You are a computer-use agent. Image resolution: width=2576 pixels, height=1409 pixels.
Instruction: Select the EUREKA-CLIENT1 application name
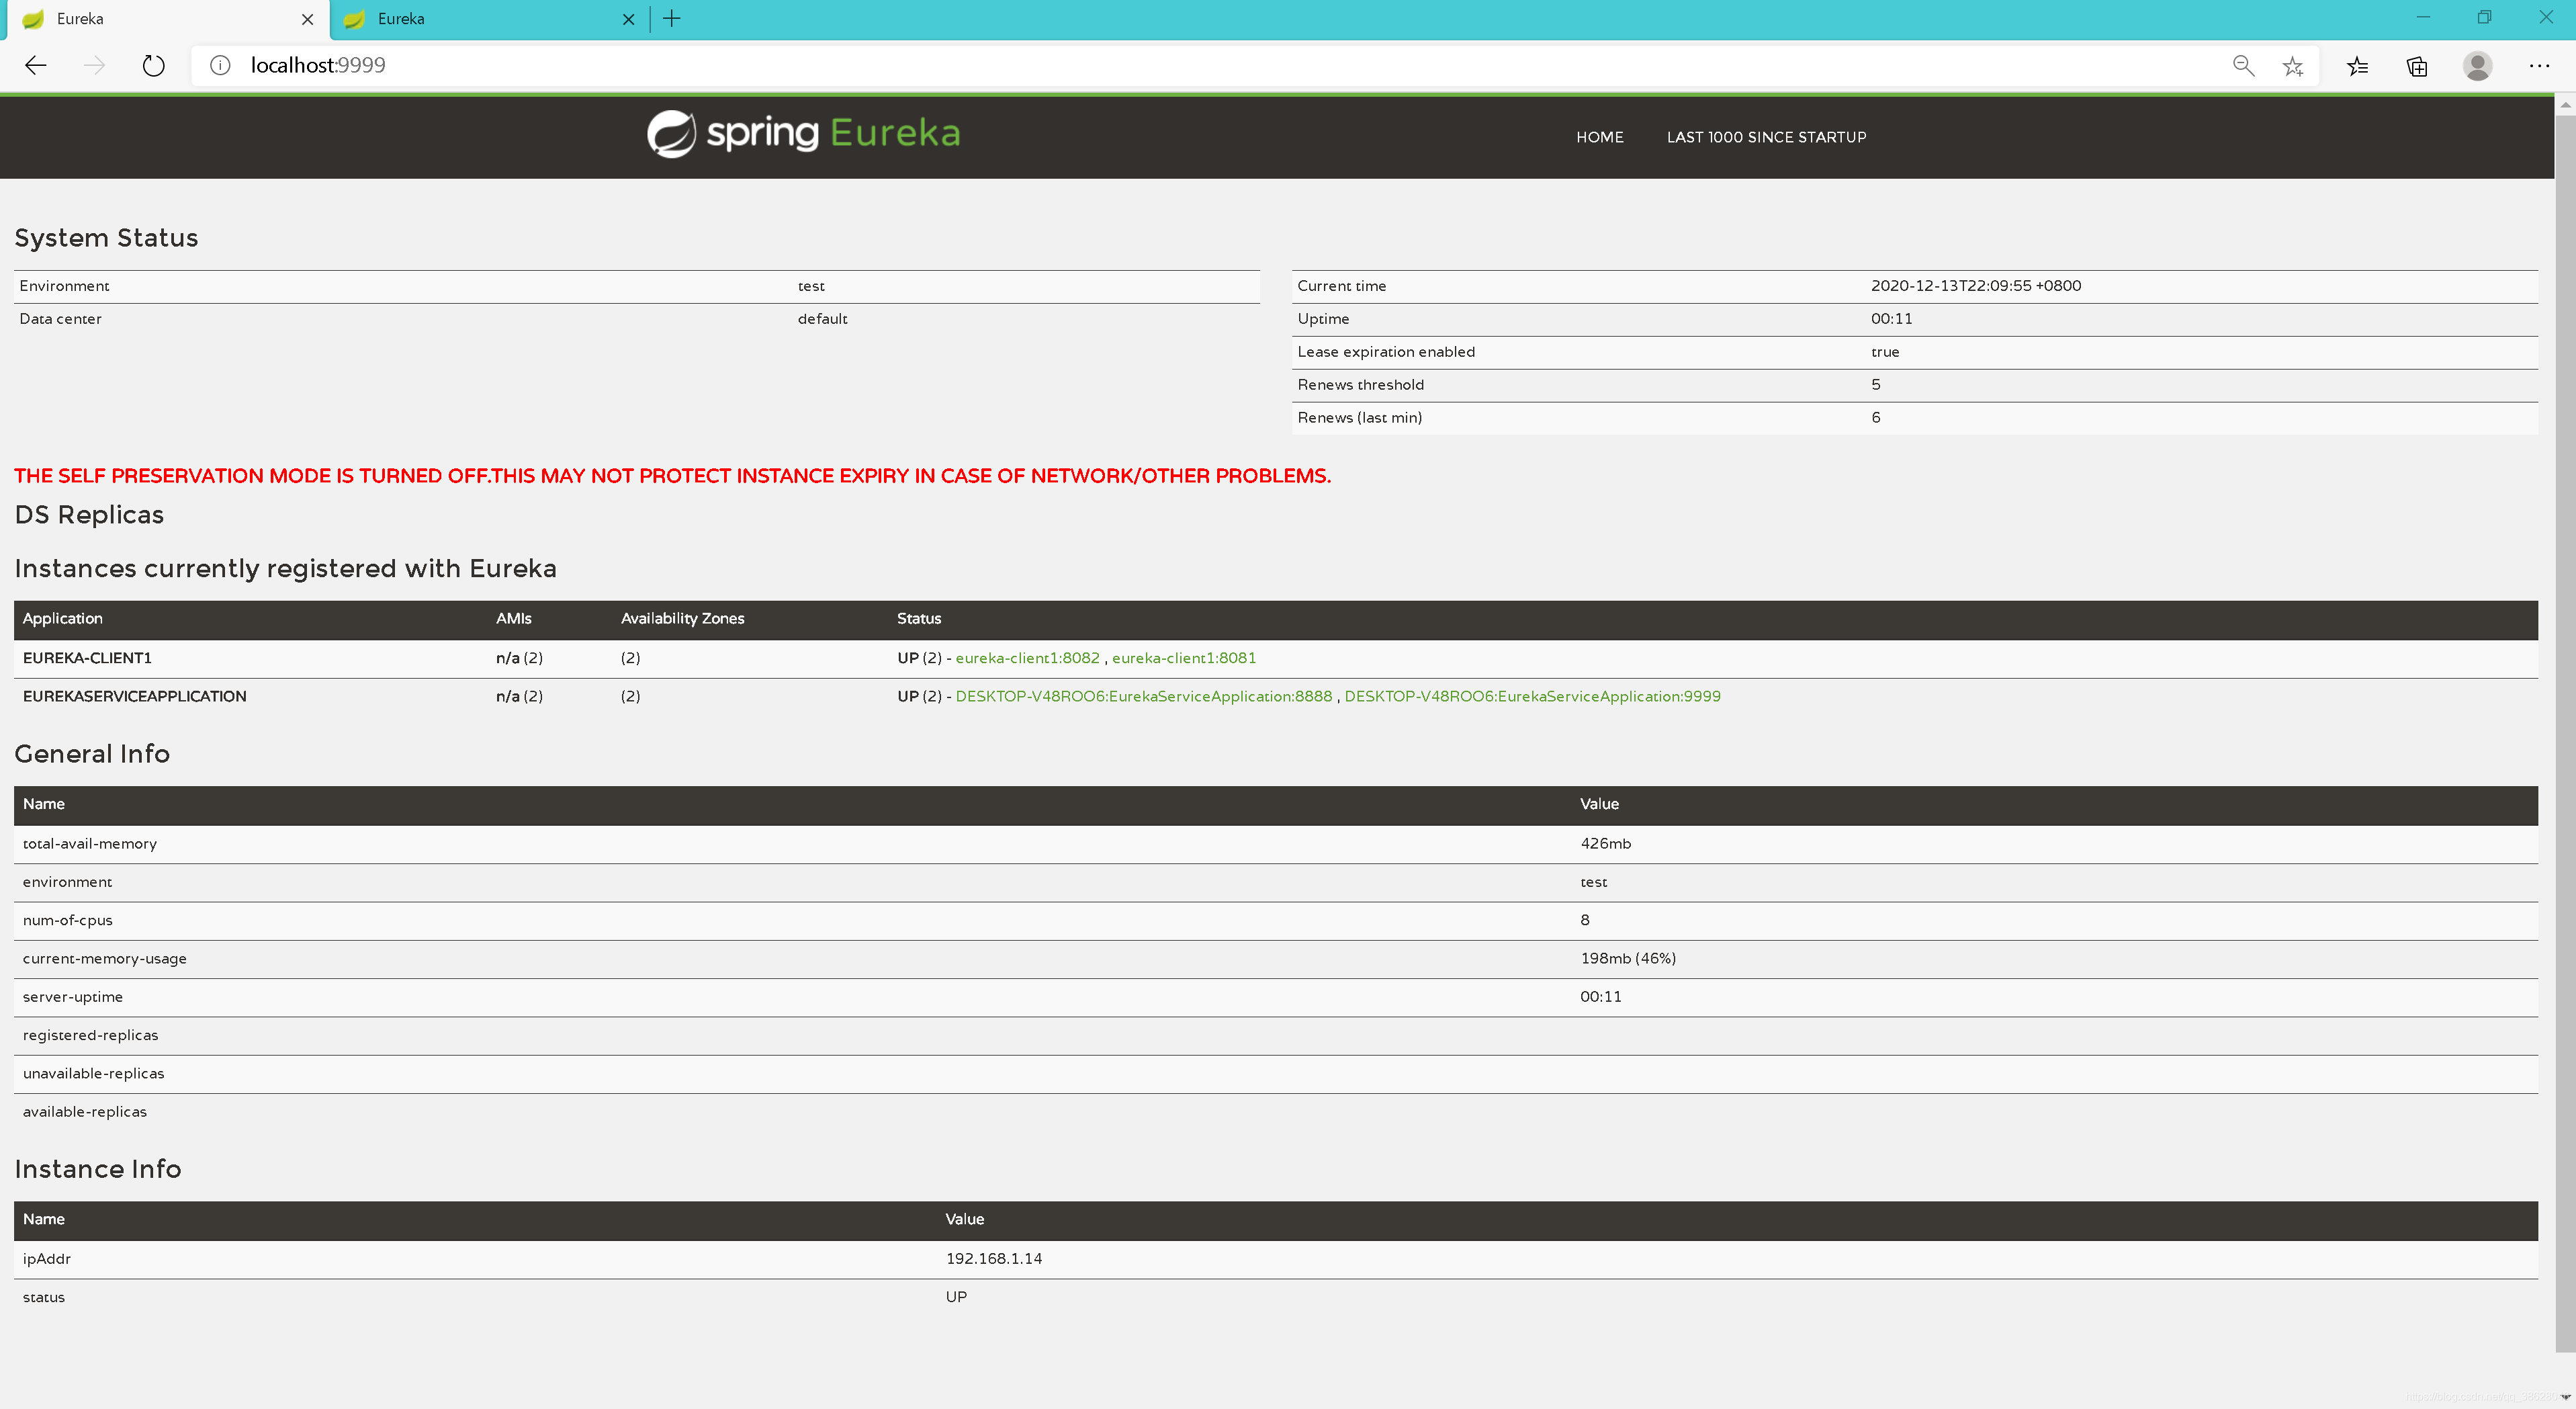pyautogui.click(x=87, y=658)
